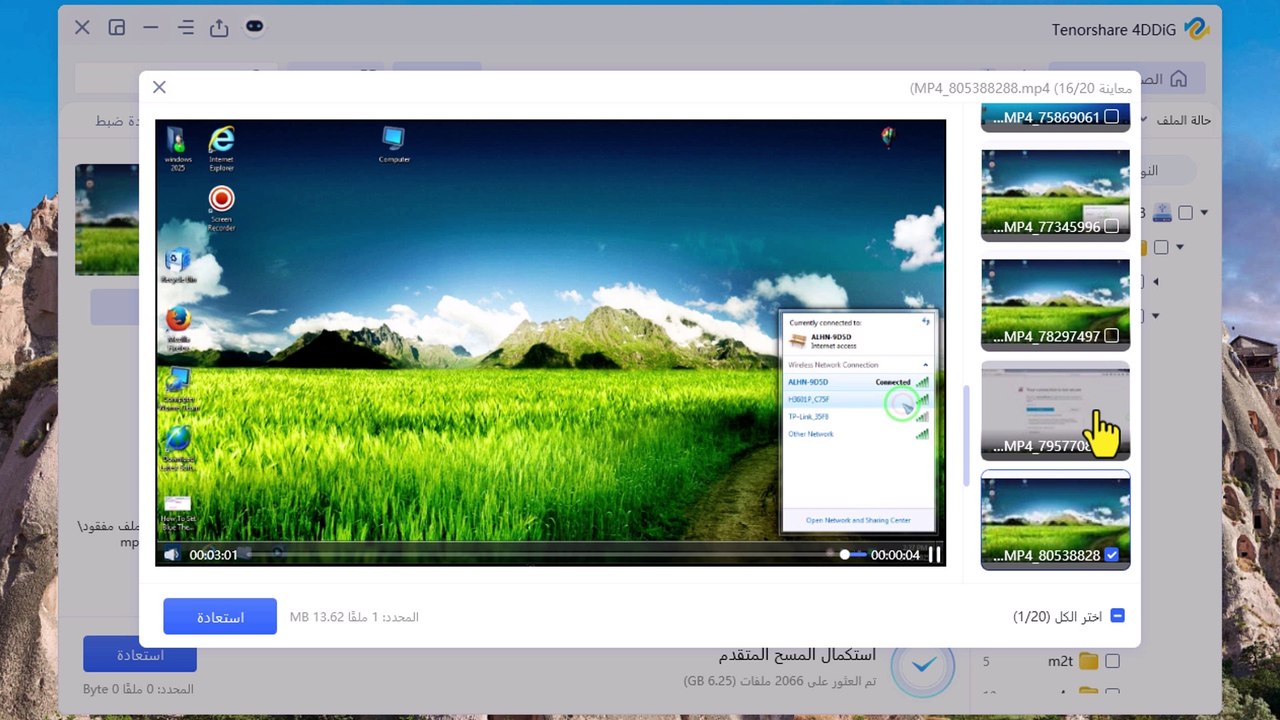
Task: Toggle the fourth tree row arrow
Action: click(1156, 316)
